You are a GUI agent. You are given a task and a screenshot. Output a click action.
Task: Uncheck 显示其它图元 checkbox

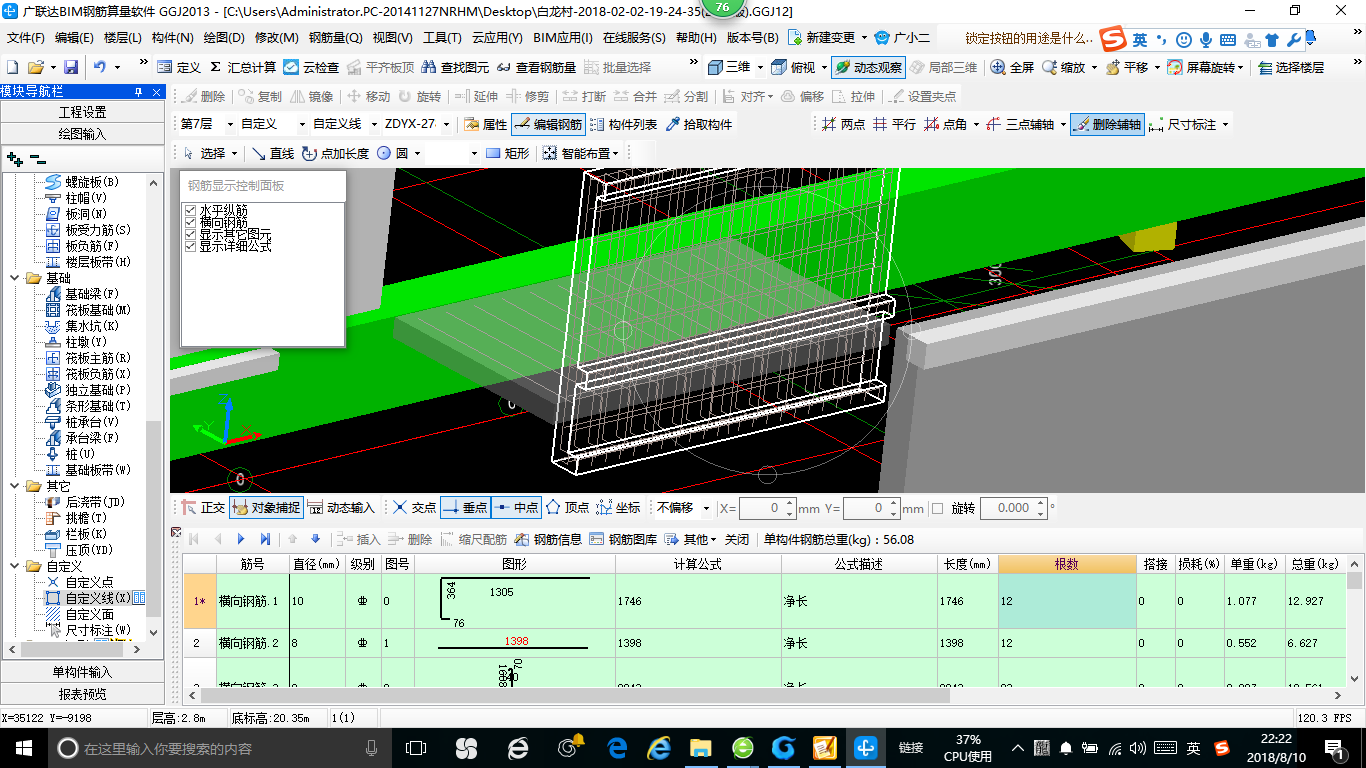tap(190, 234)
